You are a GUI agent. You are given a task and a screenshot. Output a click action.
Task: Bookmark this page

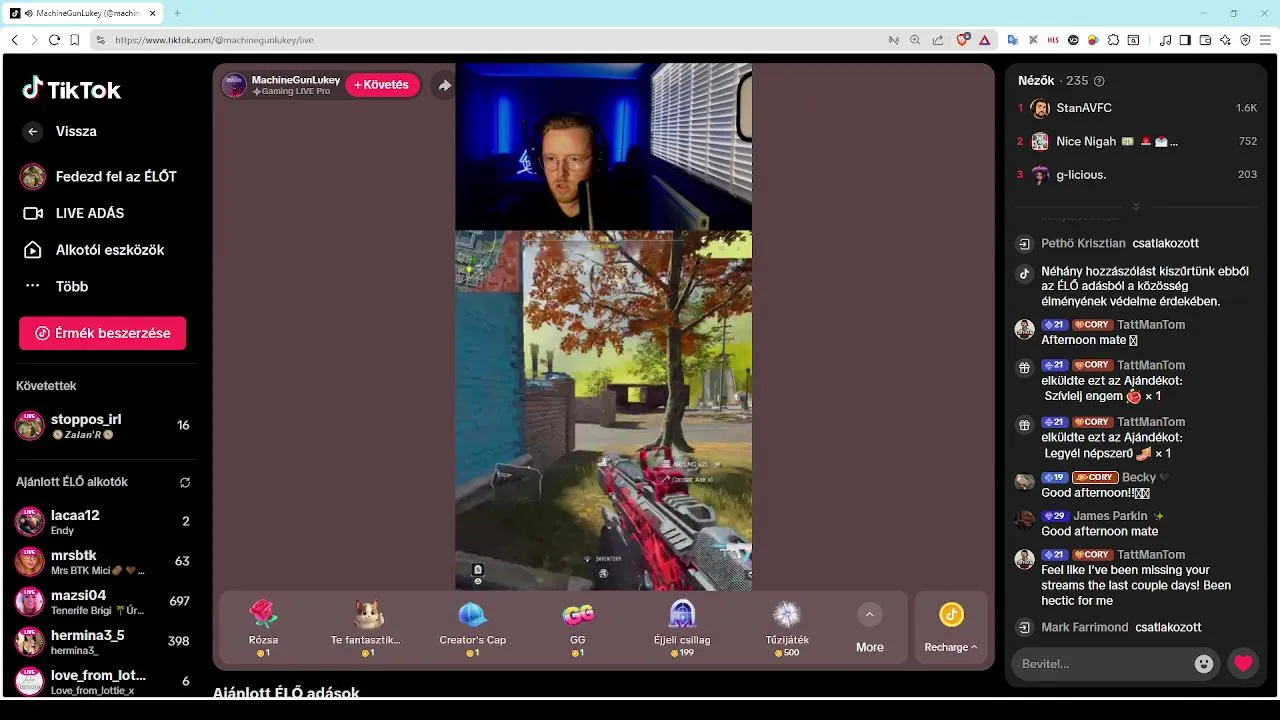[x=75, y=40]
